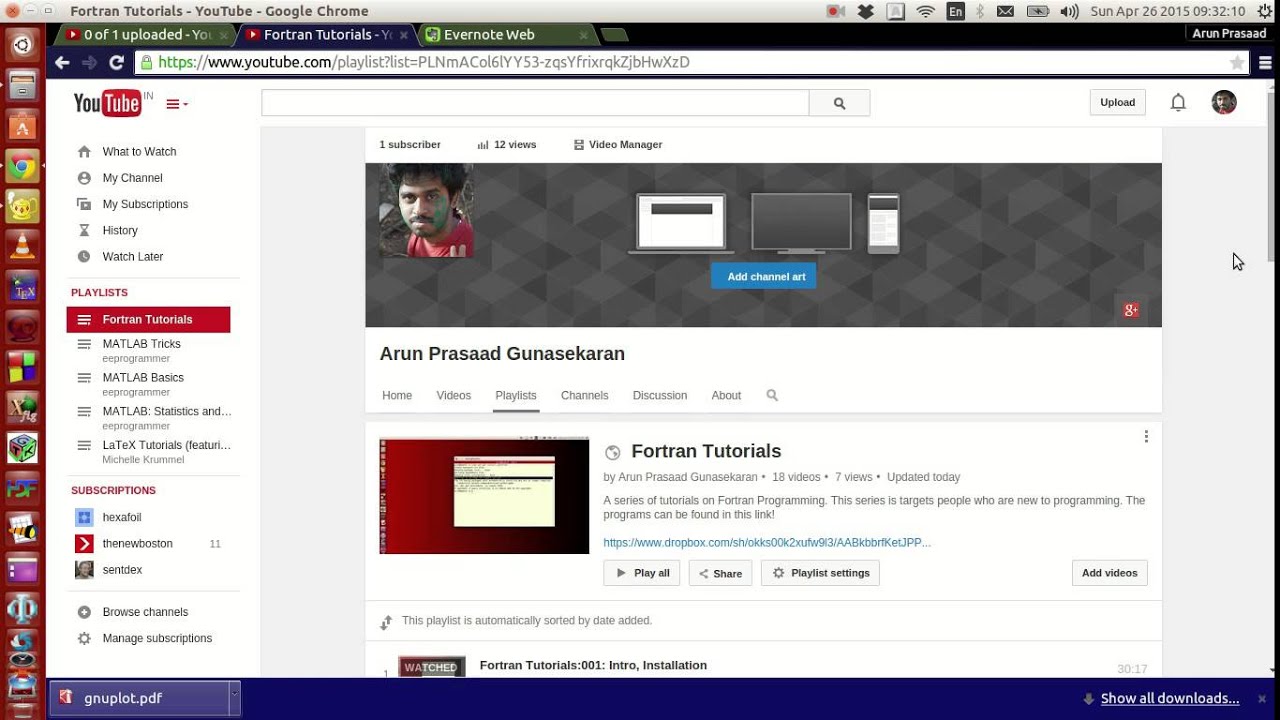
Task: Click the YouTube logo
Action: (x=107, y=103)
